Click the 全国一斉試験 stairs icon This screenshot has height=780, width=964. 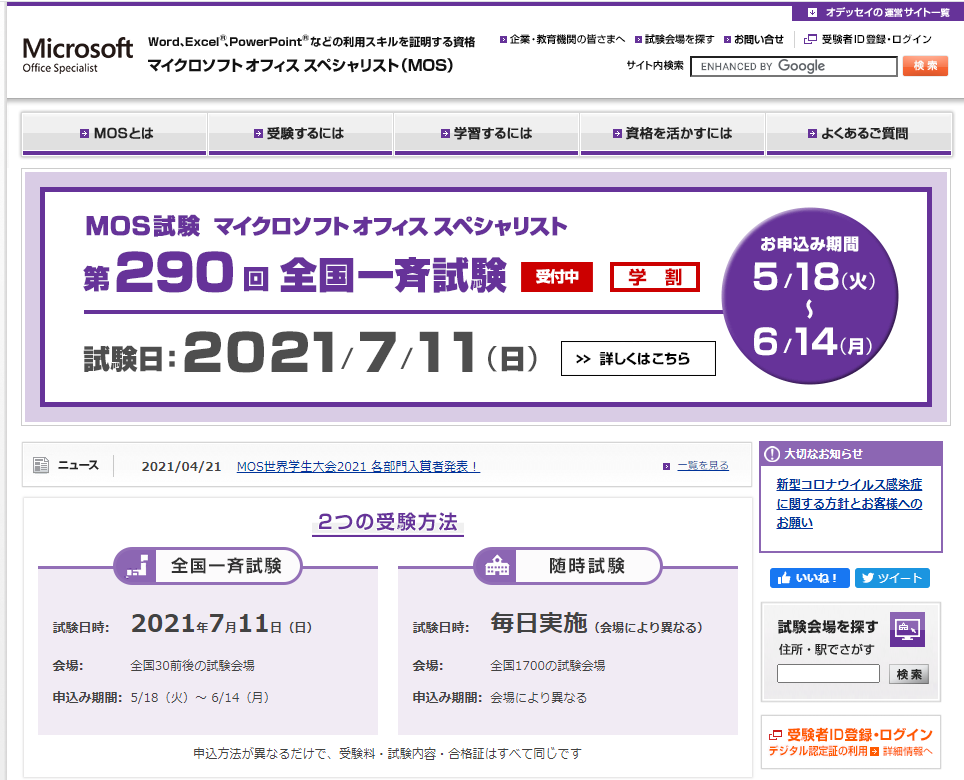(136, 565)
